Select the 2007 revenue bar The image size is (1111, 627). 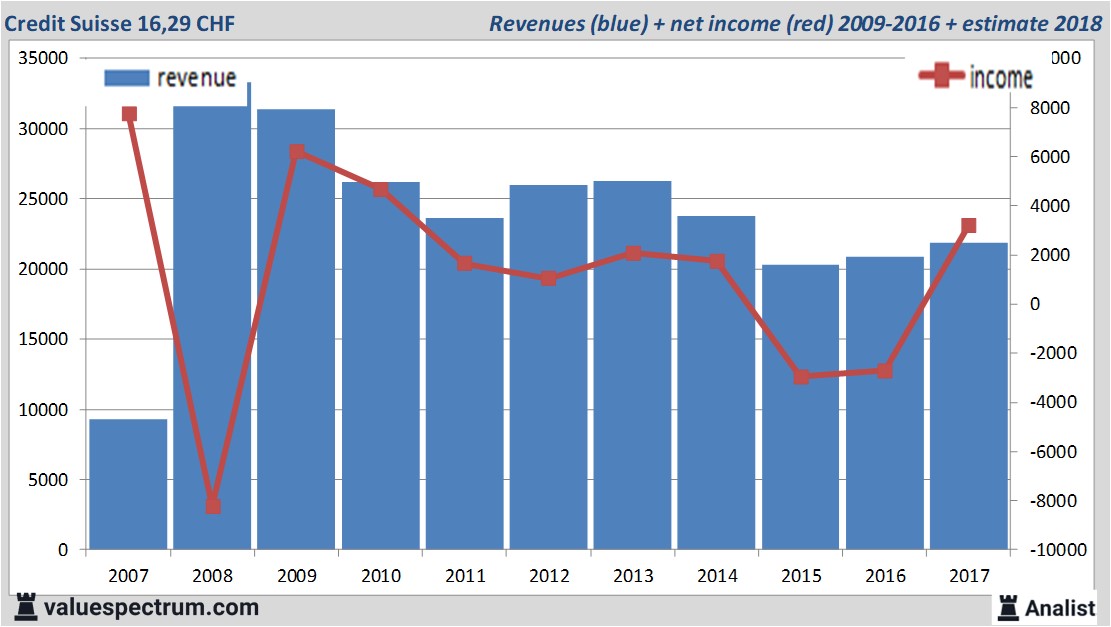(128, 484)
